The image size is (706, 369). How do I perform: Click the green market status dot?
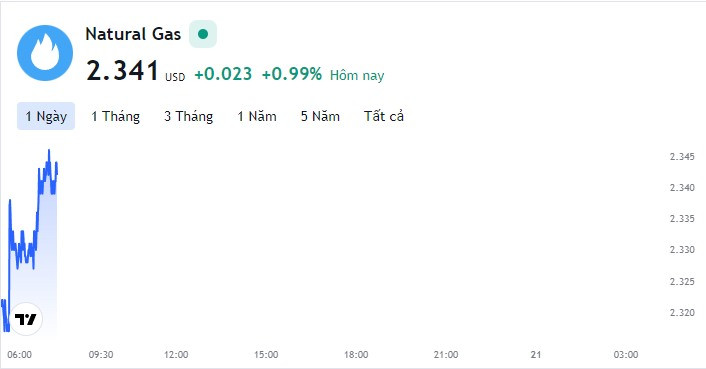coord(203,34)
